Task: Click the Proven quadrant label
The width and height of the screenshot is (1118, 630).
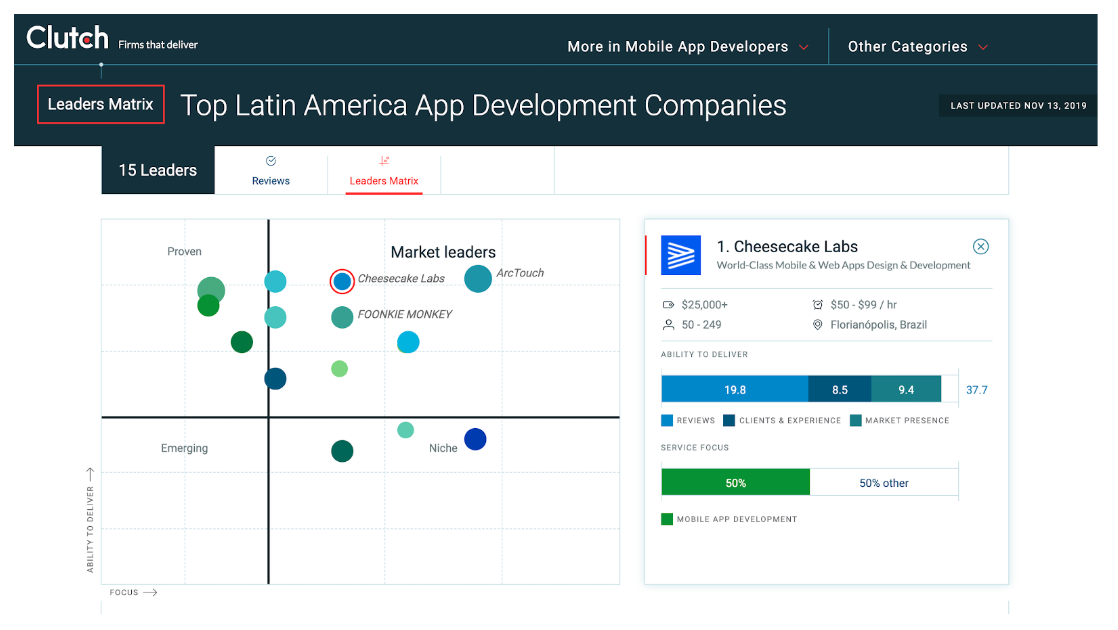Action: click(x=184, y=252)
